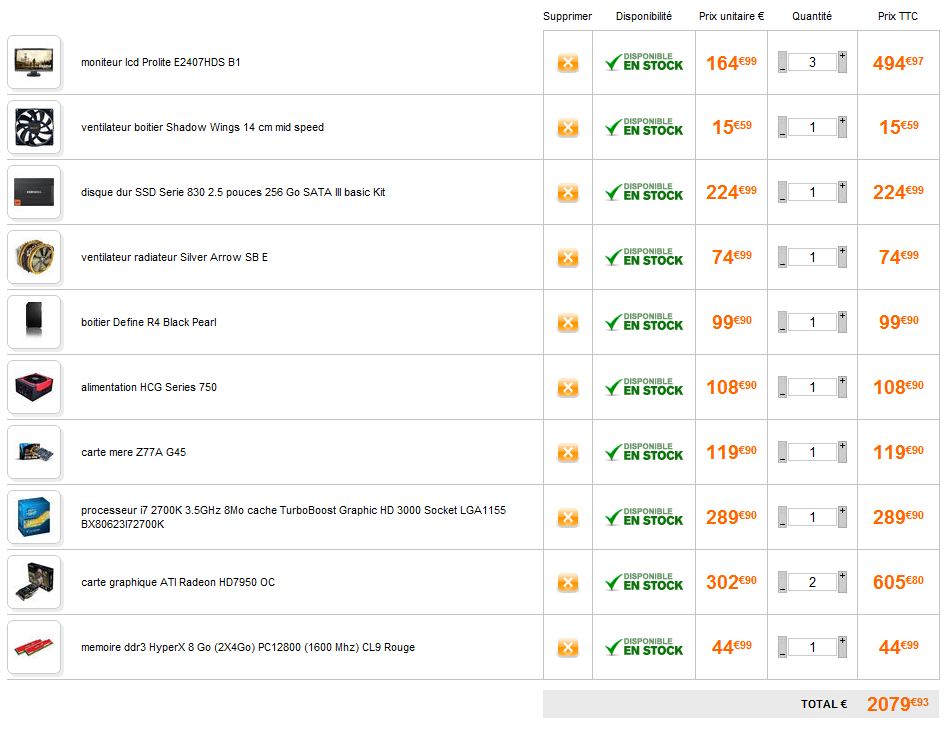Remove the Z77A G45 motherboard
This screenshot has width=952, height=731.
(x=567, y=453)
